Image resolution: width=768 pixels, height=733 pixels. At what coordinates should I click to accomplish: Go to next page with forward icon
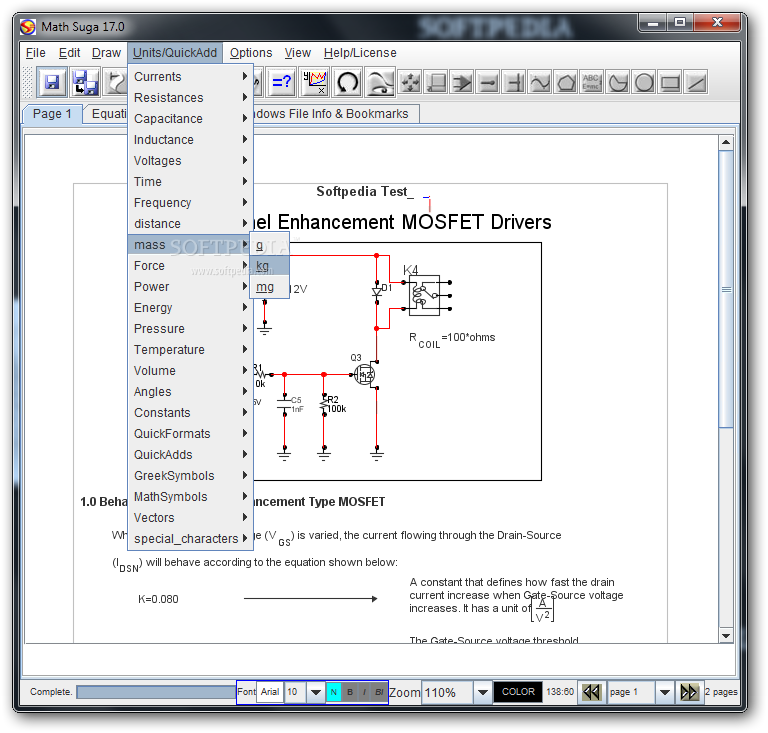click(689, 692)
